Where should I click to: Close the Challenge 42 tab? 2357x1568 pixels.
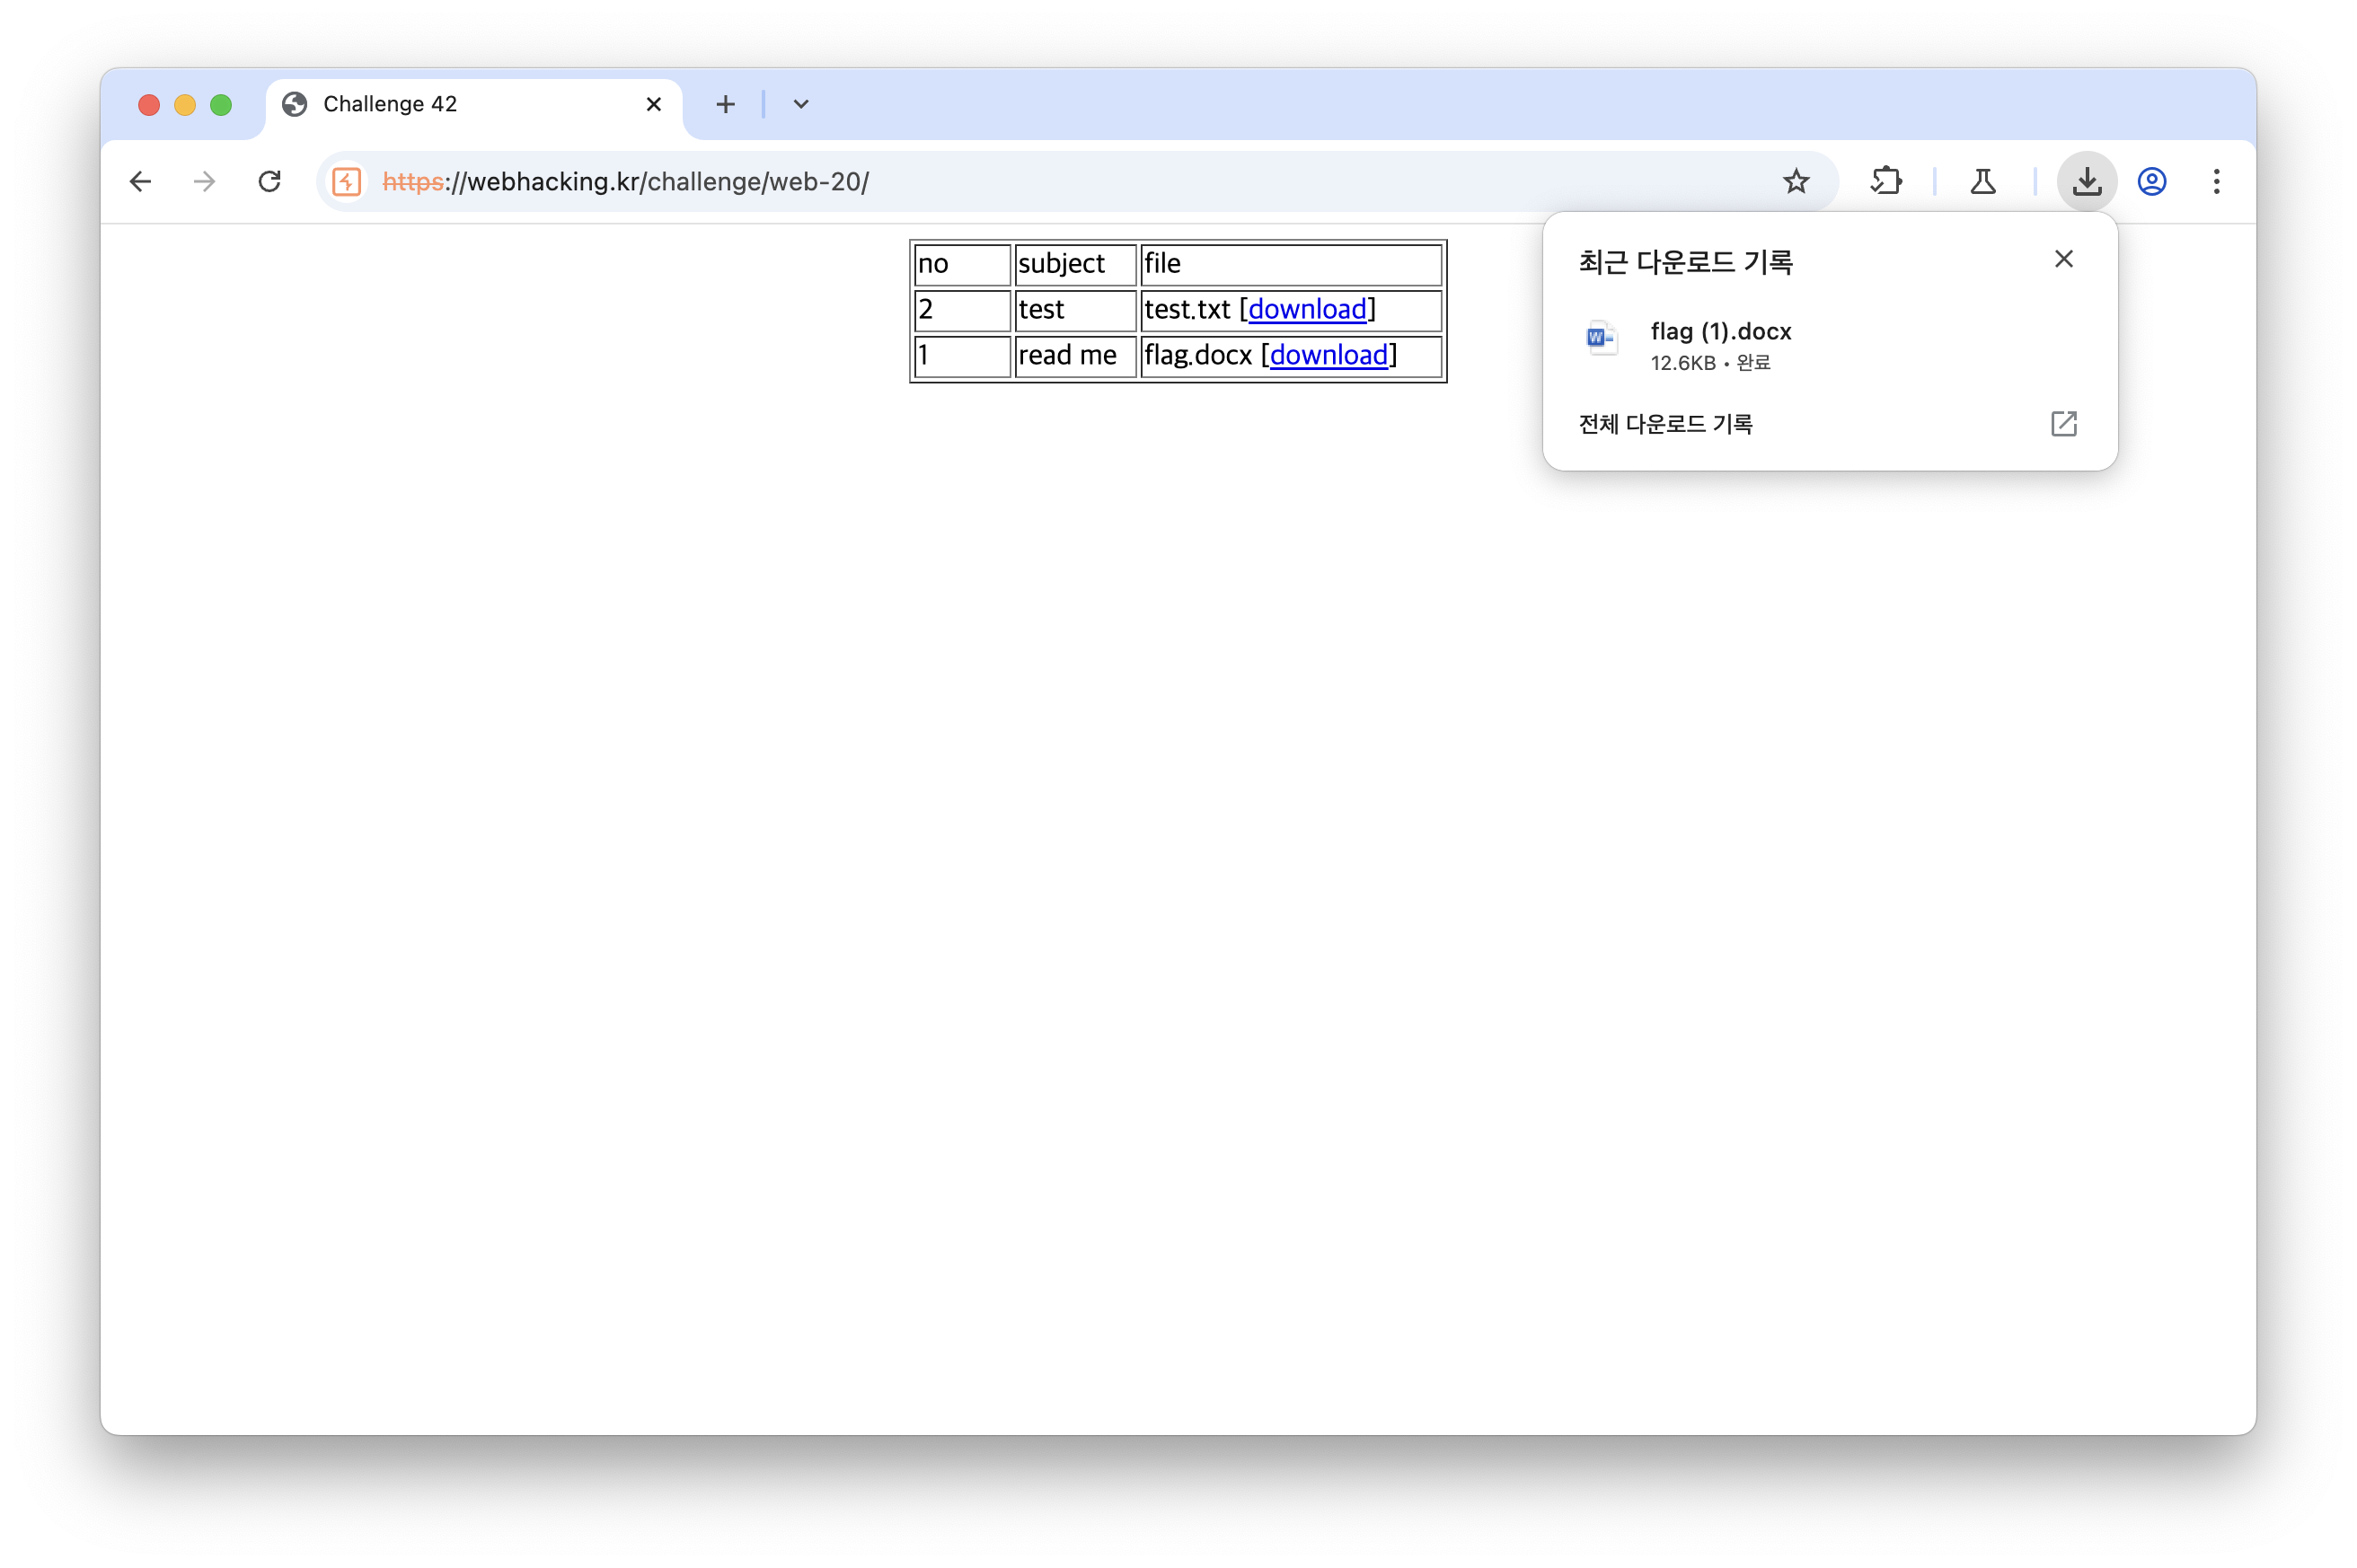point(653,104)
